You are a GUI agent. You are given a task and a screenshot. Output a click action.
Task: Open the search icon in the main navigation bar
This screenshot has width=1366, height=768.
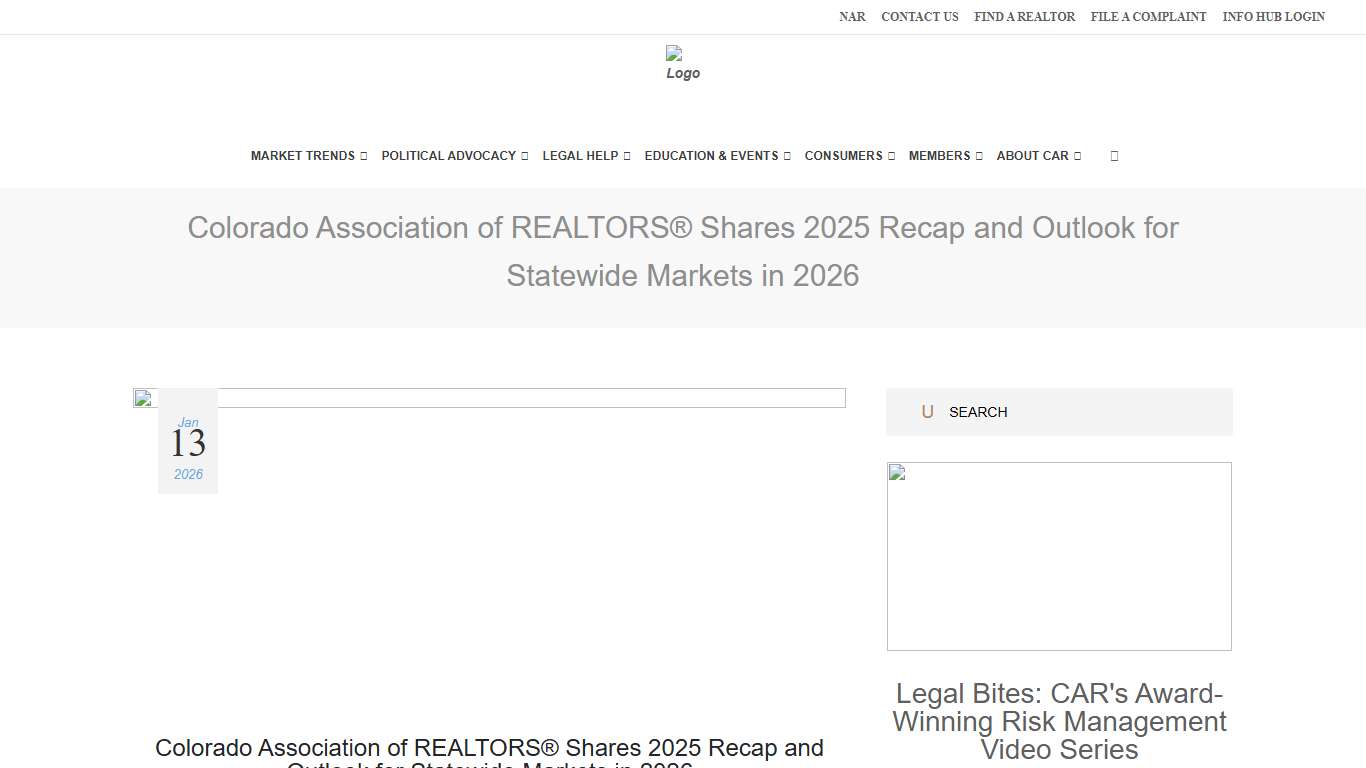[x=1114, y=155]
